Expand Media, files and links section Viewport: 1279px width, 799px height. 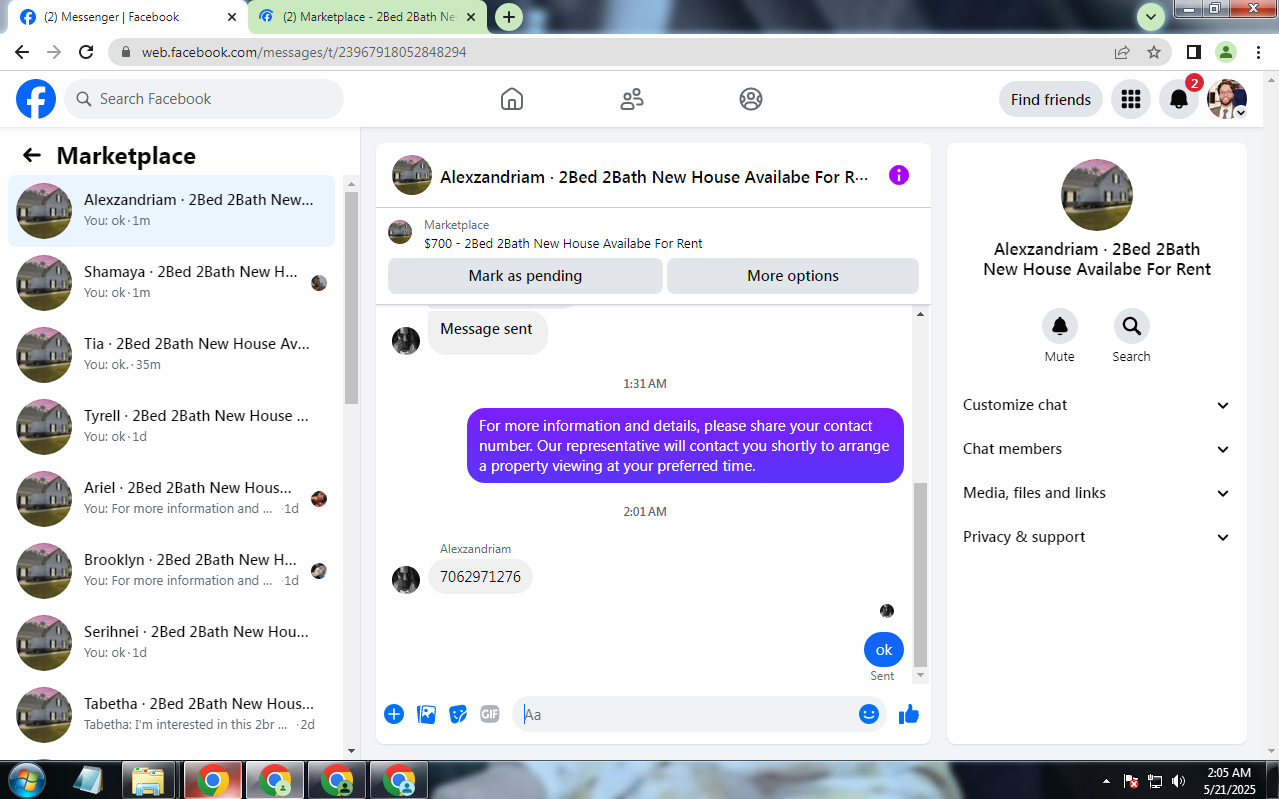(1097, 493)
